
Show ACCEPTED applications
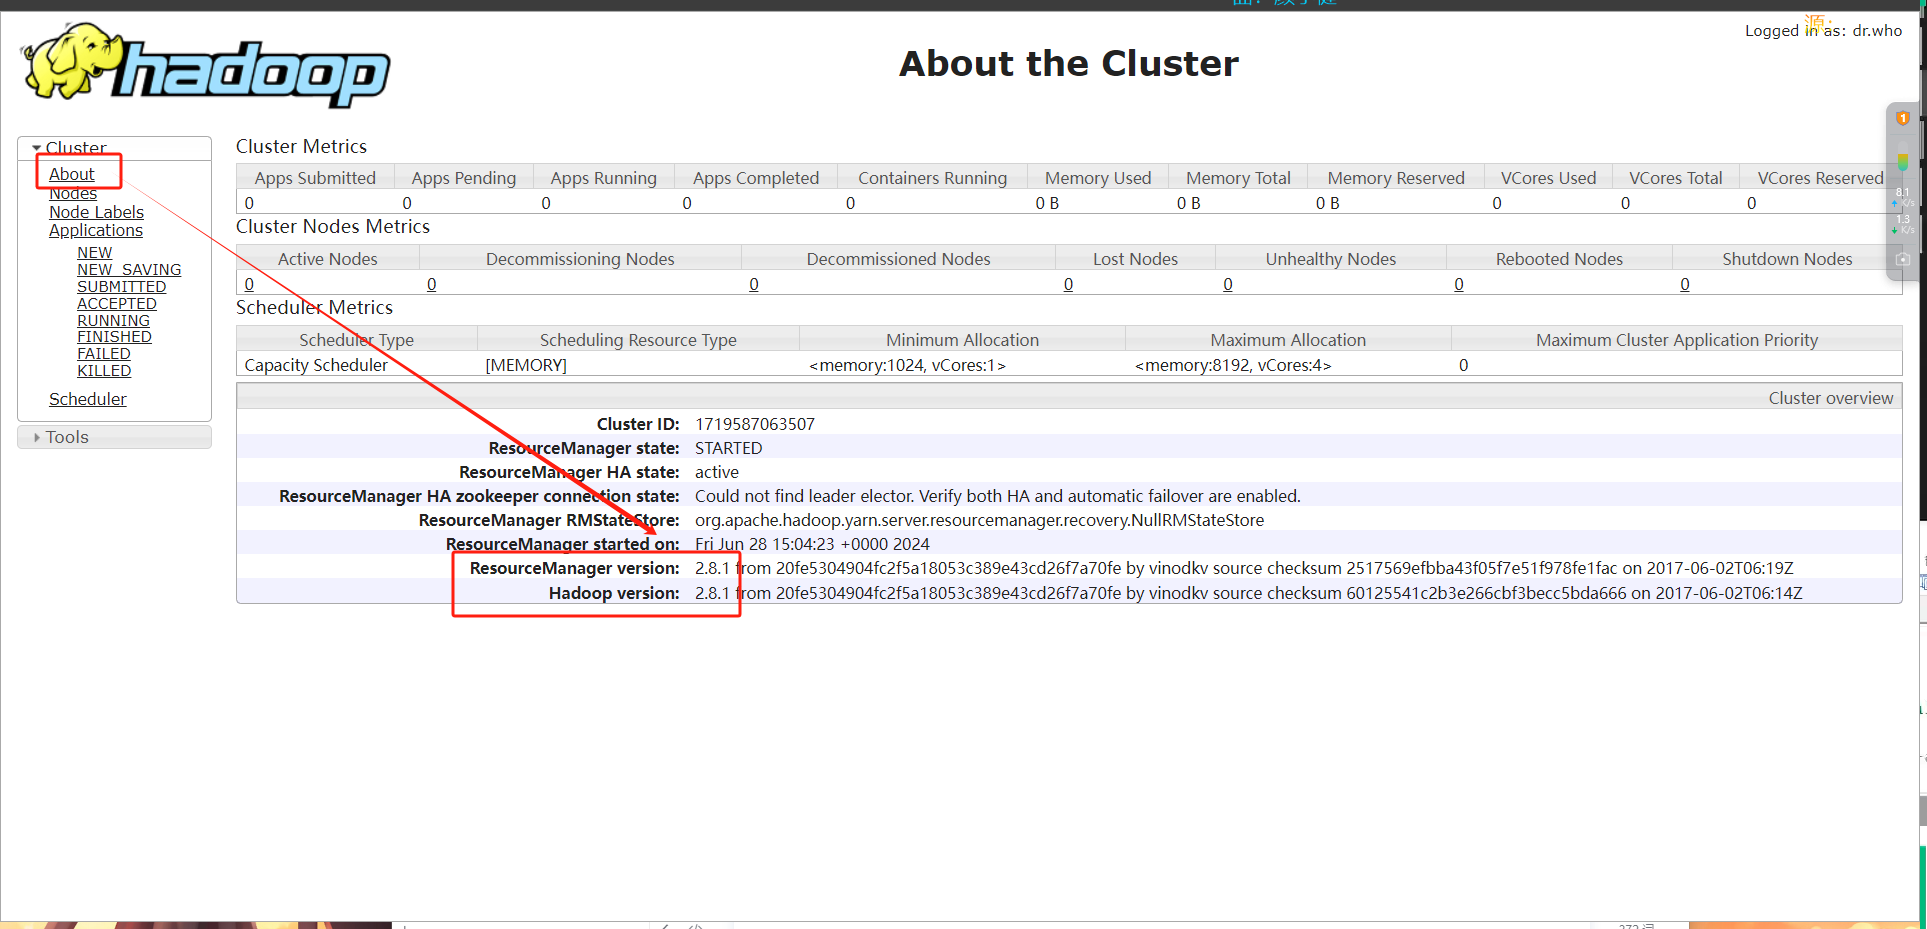(x=117, y=304)
